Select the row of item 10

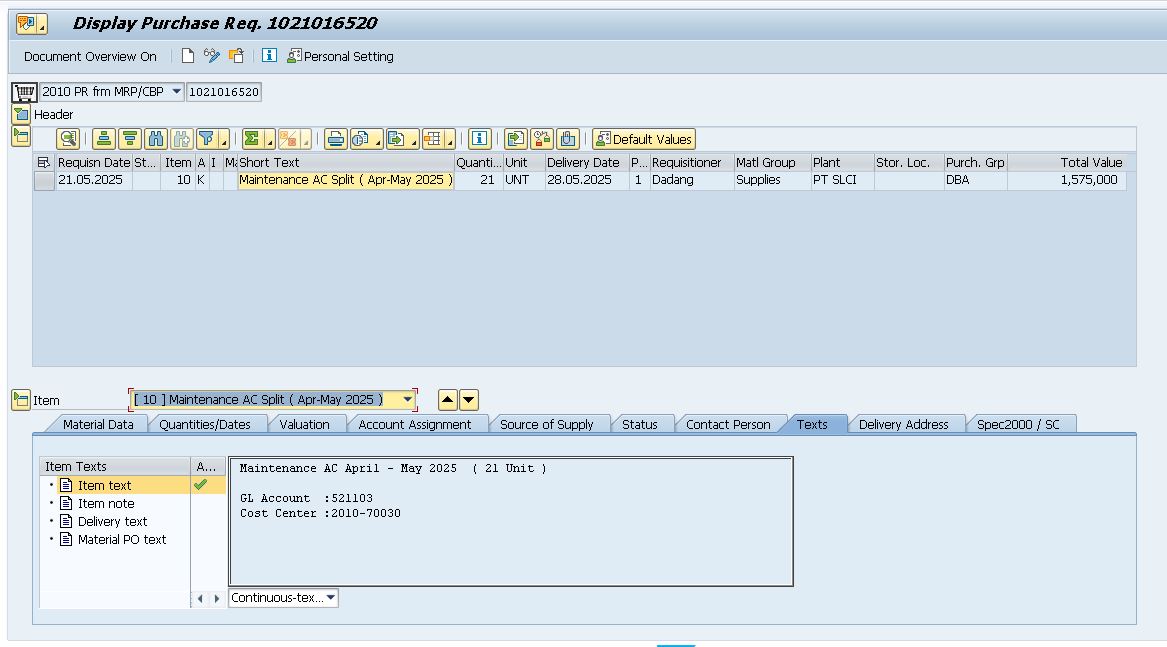(x=44, y=180)
